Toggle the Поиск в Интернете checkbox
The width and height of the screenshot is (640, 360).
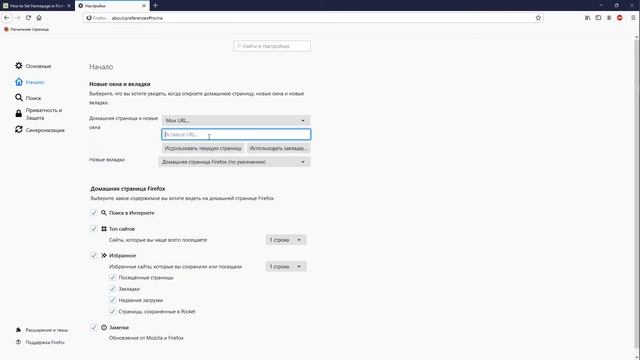click(x=93, y=213)
